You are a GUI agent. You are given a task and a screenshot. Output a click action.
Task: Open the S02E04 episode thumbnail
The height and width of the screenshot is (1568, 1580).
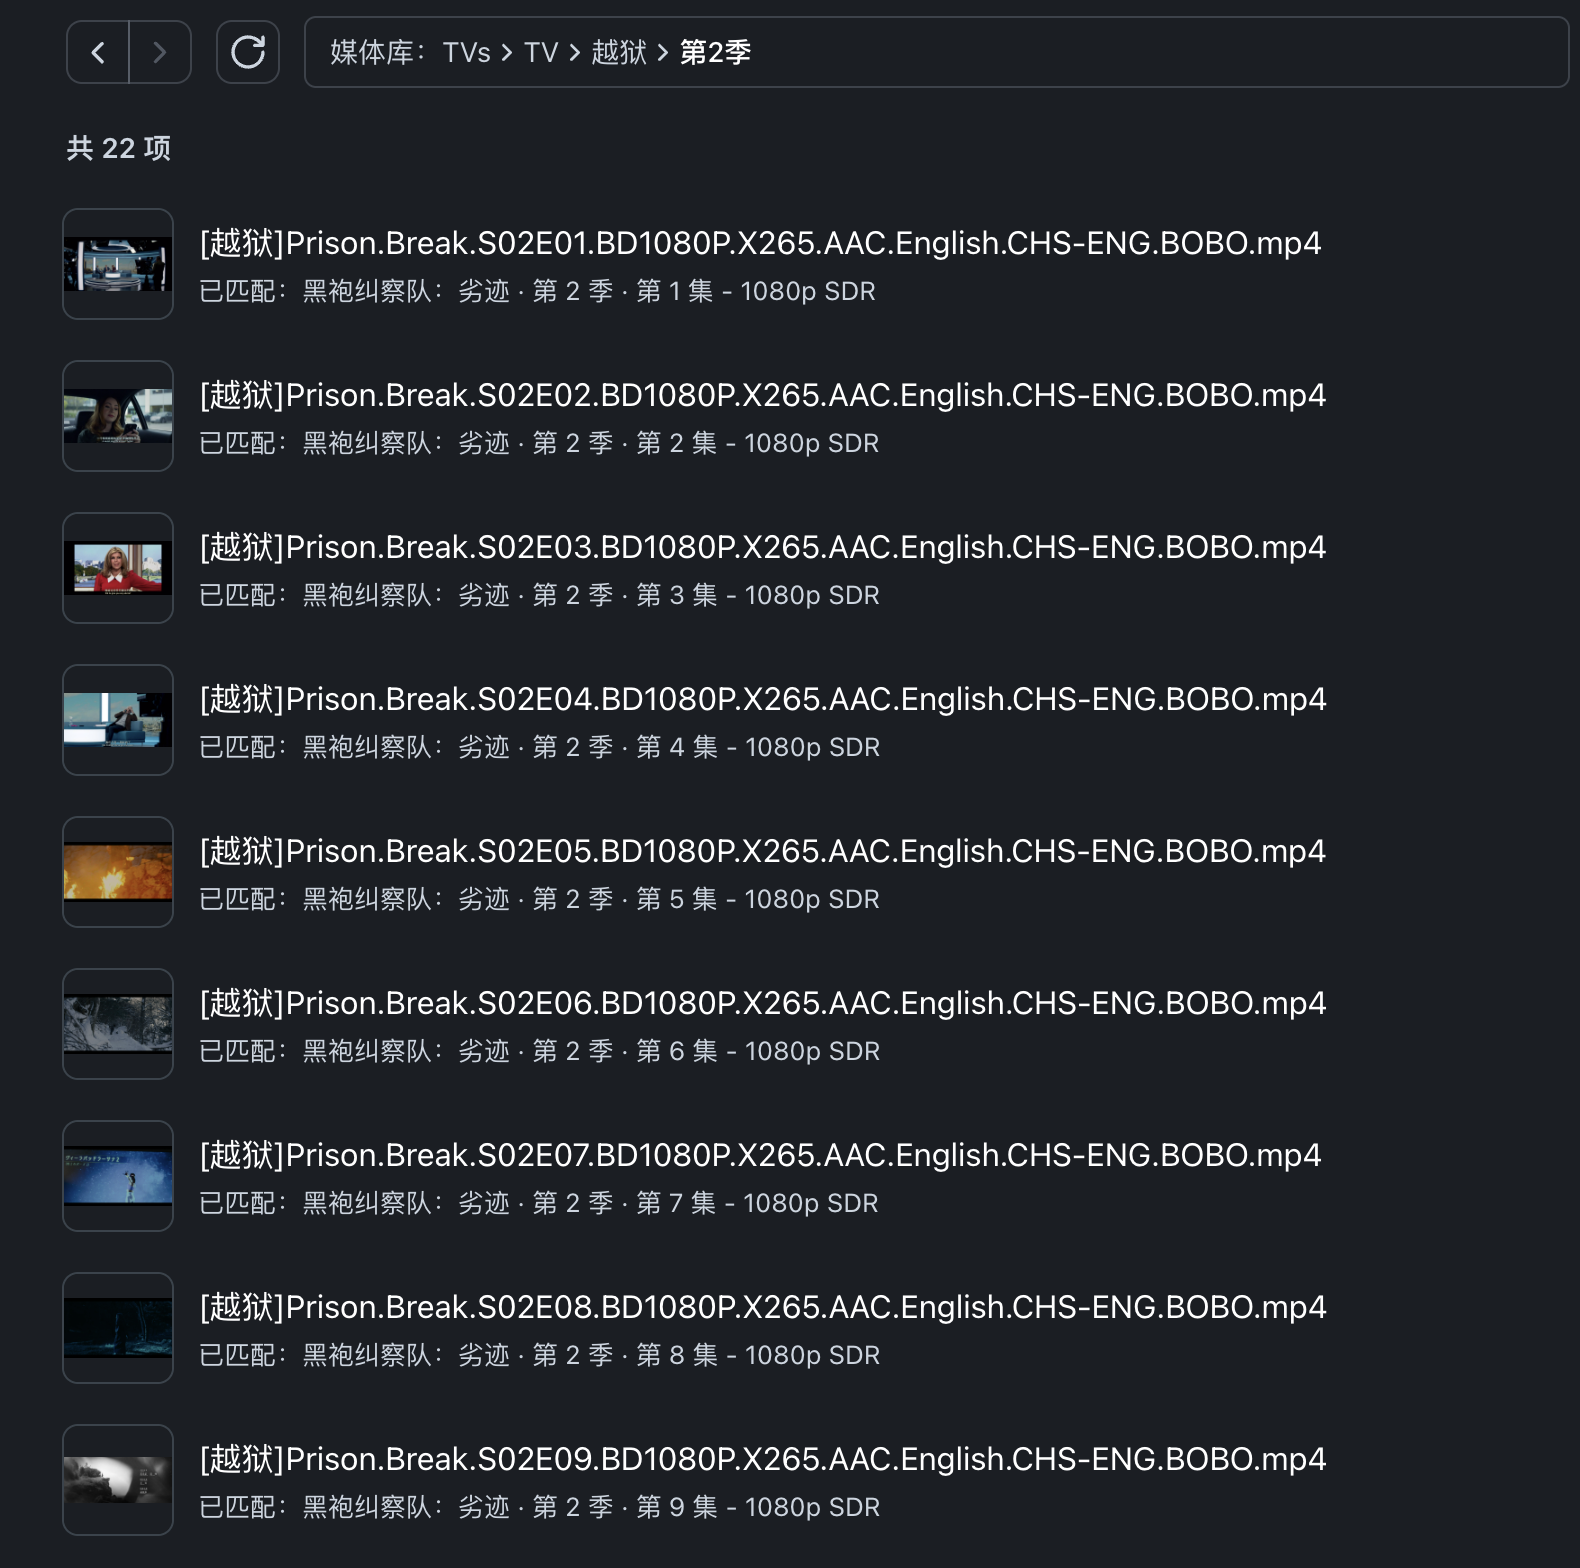point(118,720)
